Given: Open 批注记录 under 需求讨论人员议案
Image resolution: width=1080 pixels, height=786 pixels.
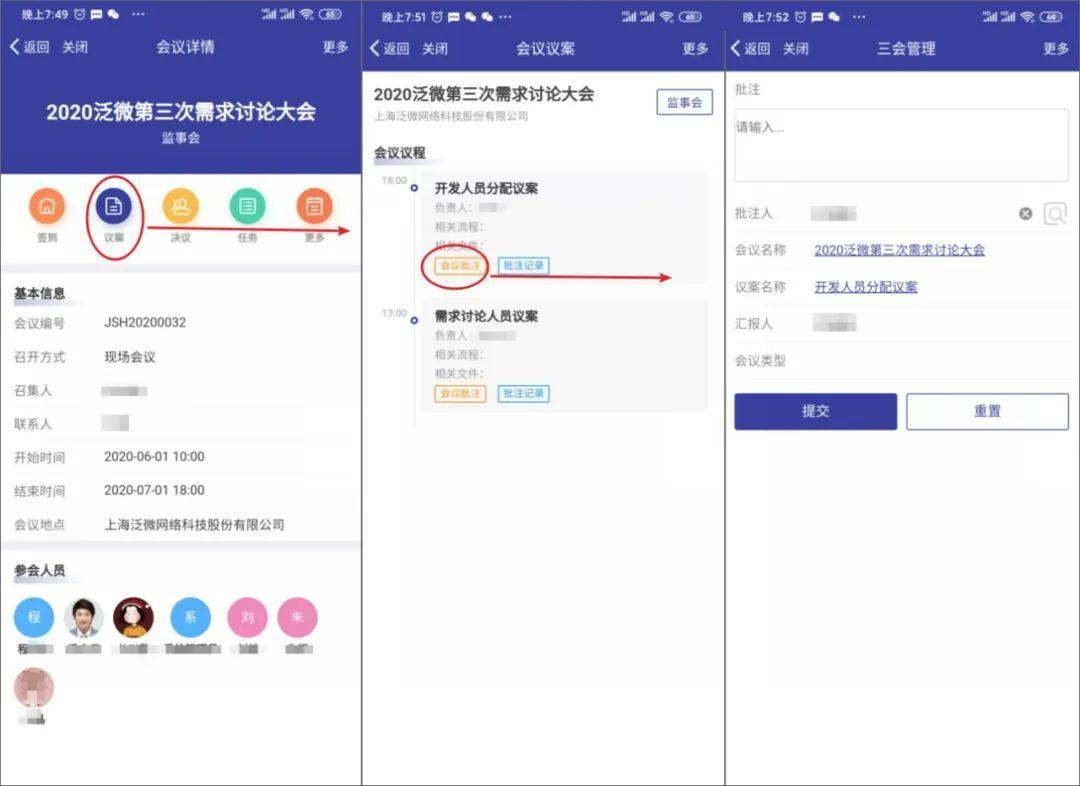Looking at the screenshot, I should (523, 393).
